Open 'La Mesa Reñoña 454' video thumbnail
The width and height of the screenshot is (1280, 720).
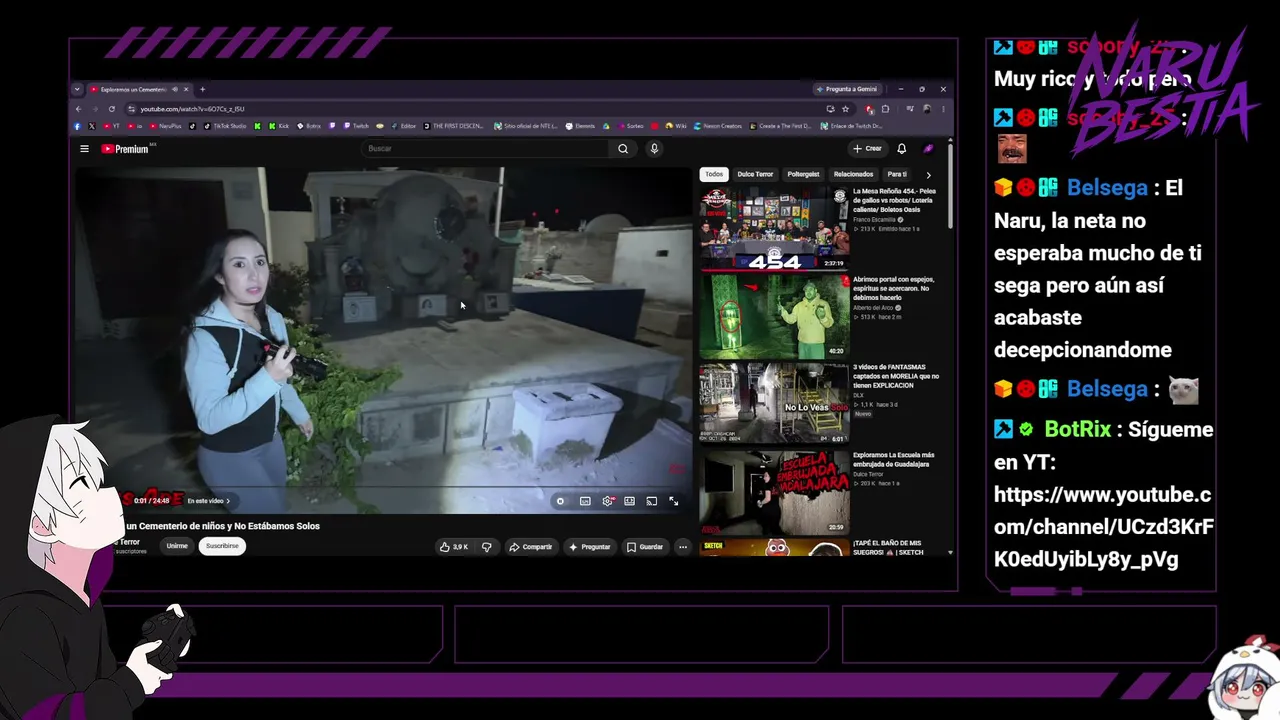click(x=774, y=229)
